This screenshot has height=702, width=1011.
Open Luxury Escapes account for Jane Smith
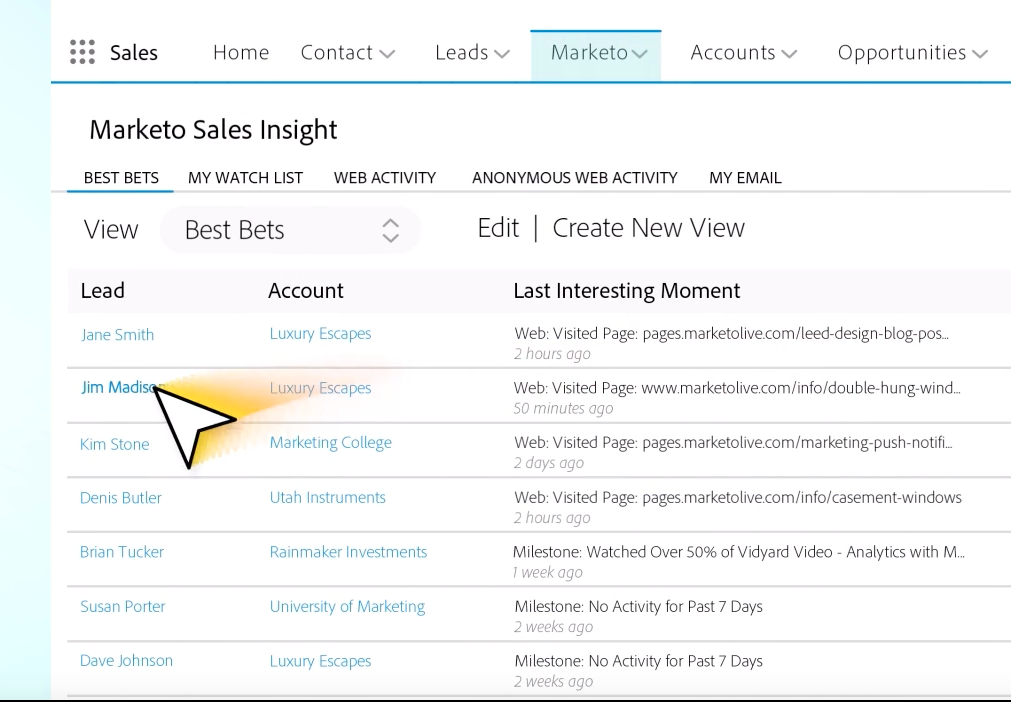coord(320,334)
